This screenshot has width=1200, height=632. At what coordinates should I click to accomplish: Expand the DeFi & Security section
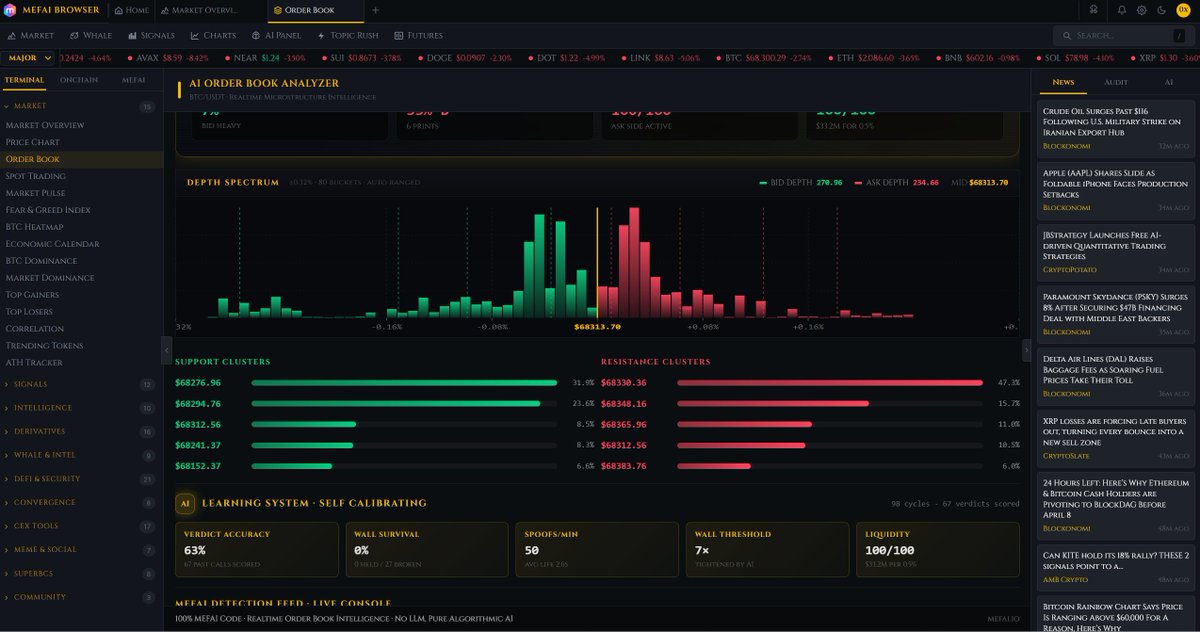click(x=81, y=479)
